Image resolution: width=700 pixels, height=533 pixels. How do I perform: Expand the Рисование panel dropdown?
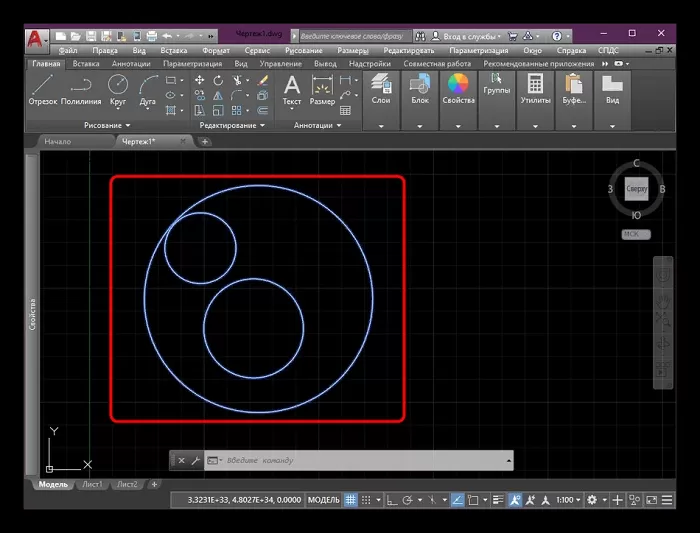(x=128, y=125)
